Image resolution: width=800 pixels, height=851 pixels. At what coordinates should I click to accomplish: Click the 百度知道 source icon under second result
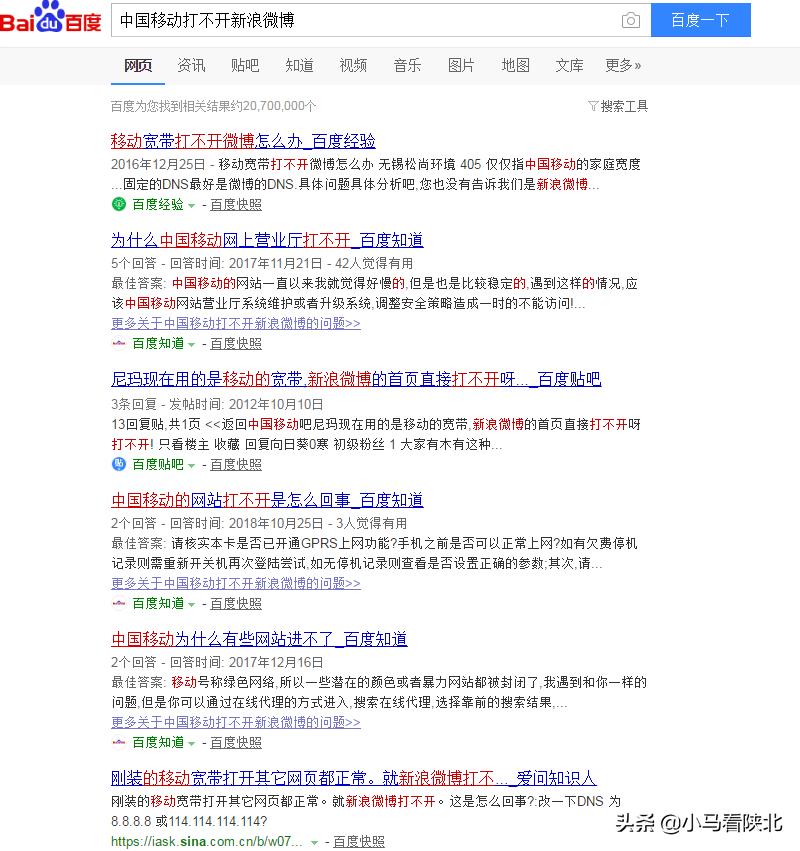[x=119, y=343]
